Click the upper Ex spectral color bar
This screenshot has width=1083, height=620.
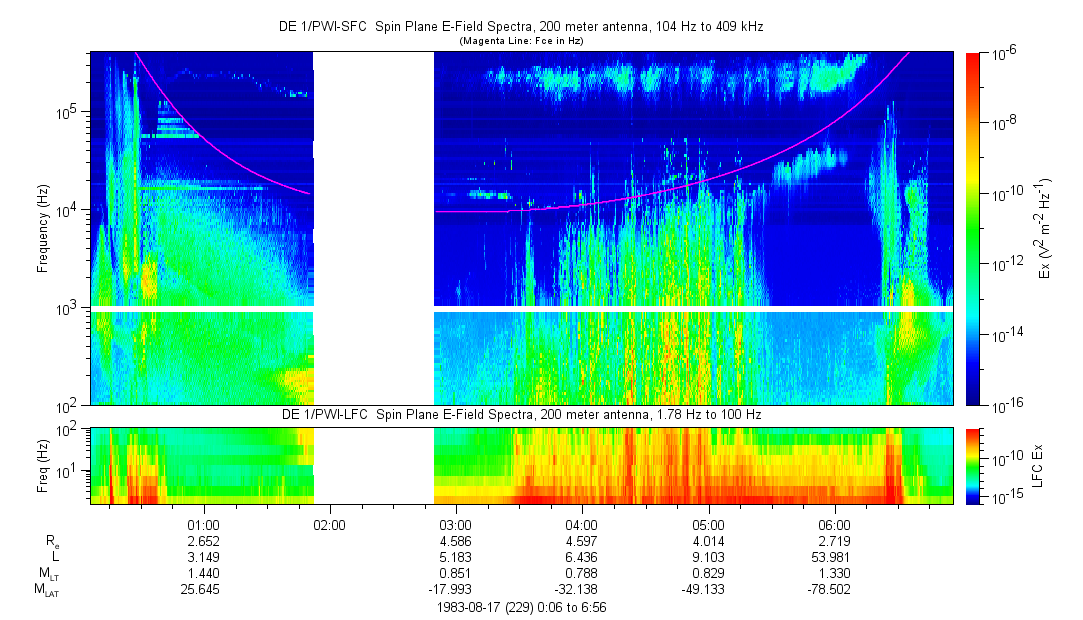(973, 228)
